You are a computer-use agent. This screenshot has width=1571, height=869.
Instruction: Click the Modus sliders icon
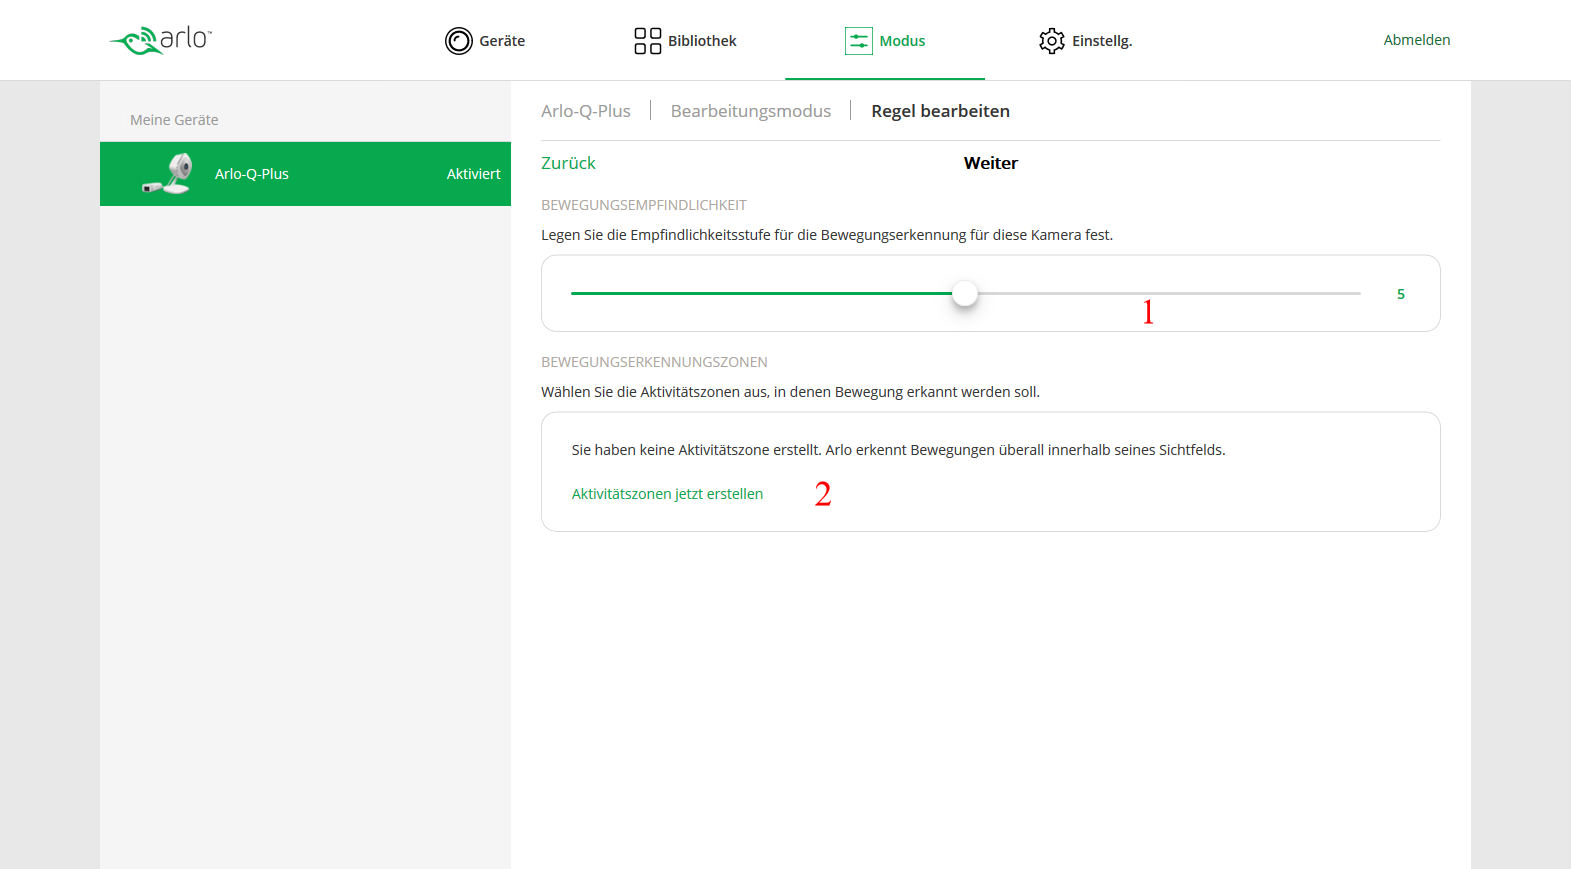859,41
